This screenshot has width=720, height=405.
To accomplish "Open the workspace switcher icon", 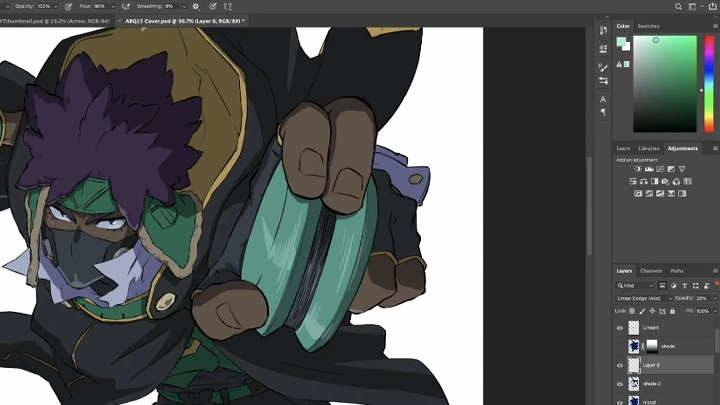I will tap(692, 6).
